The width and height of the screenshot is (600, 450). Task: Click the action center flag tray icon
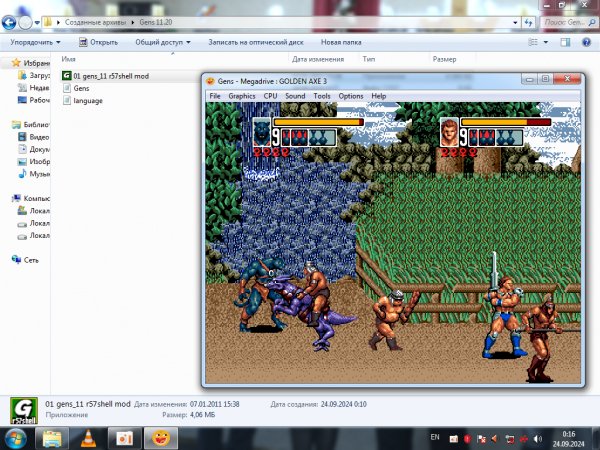481,439
